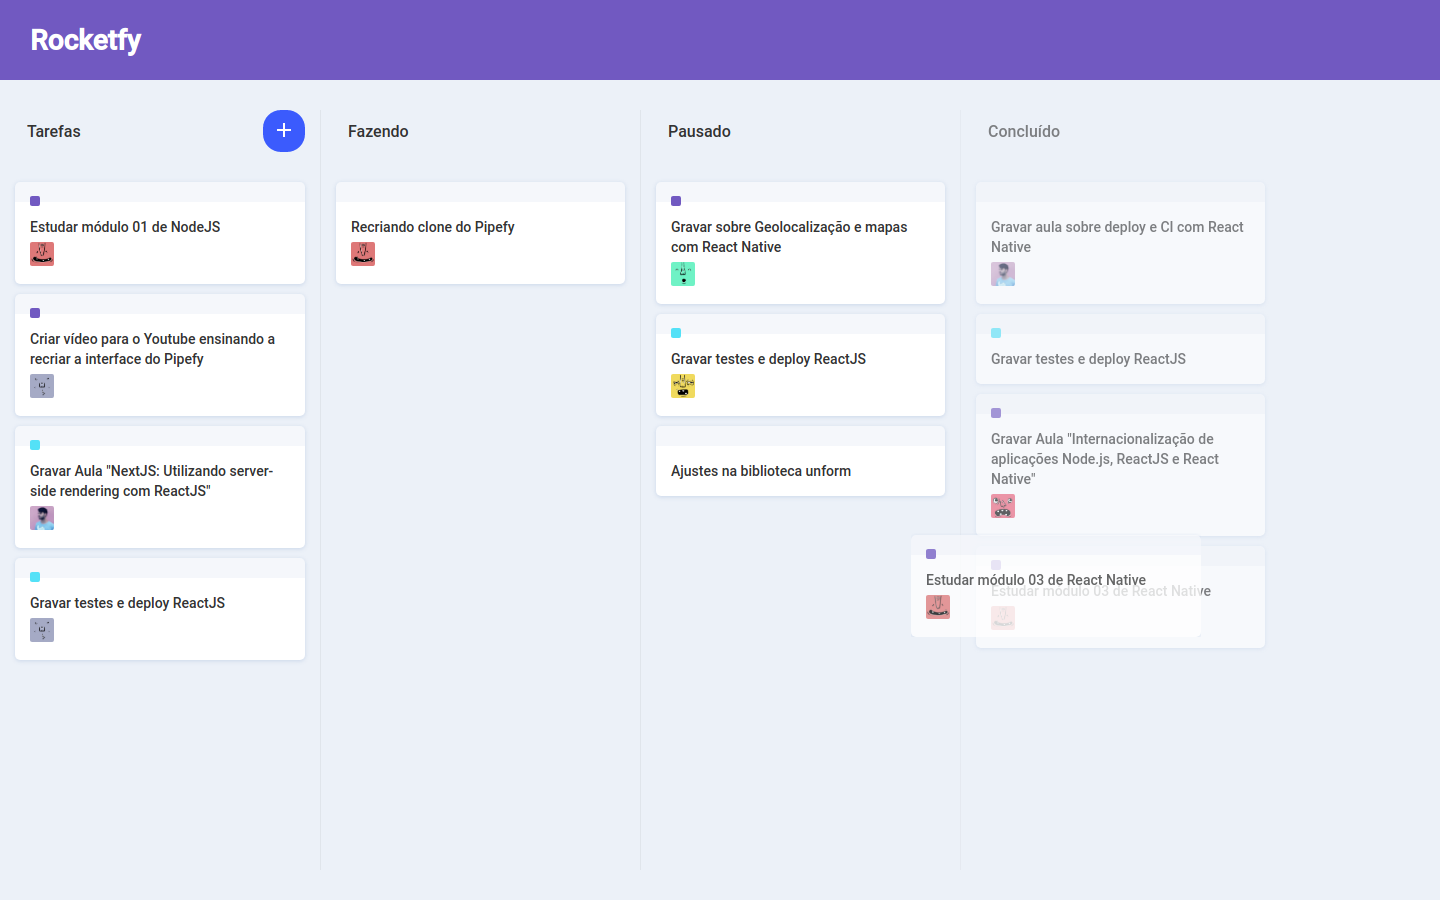The height and width of the screenshot is (900, 1440).
Task: Click 'Pausado' column heading
Action: pyautogui.click(x=699, y=131)
